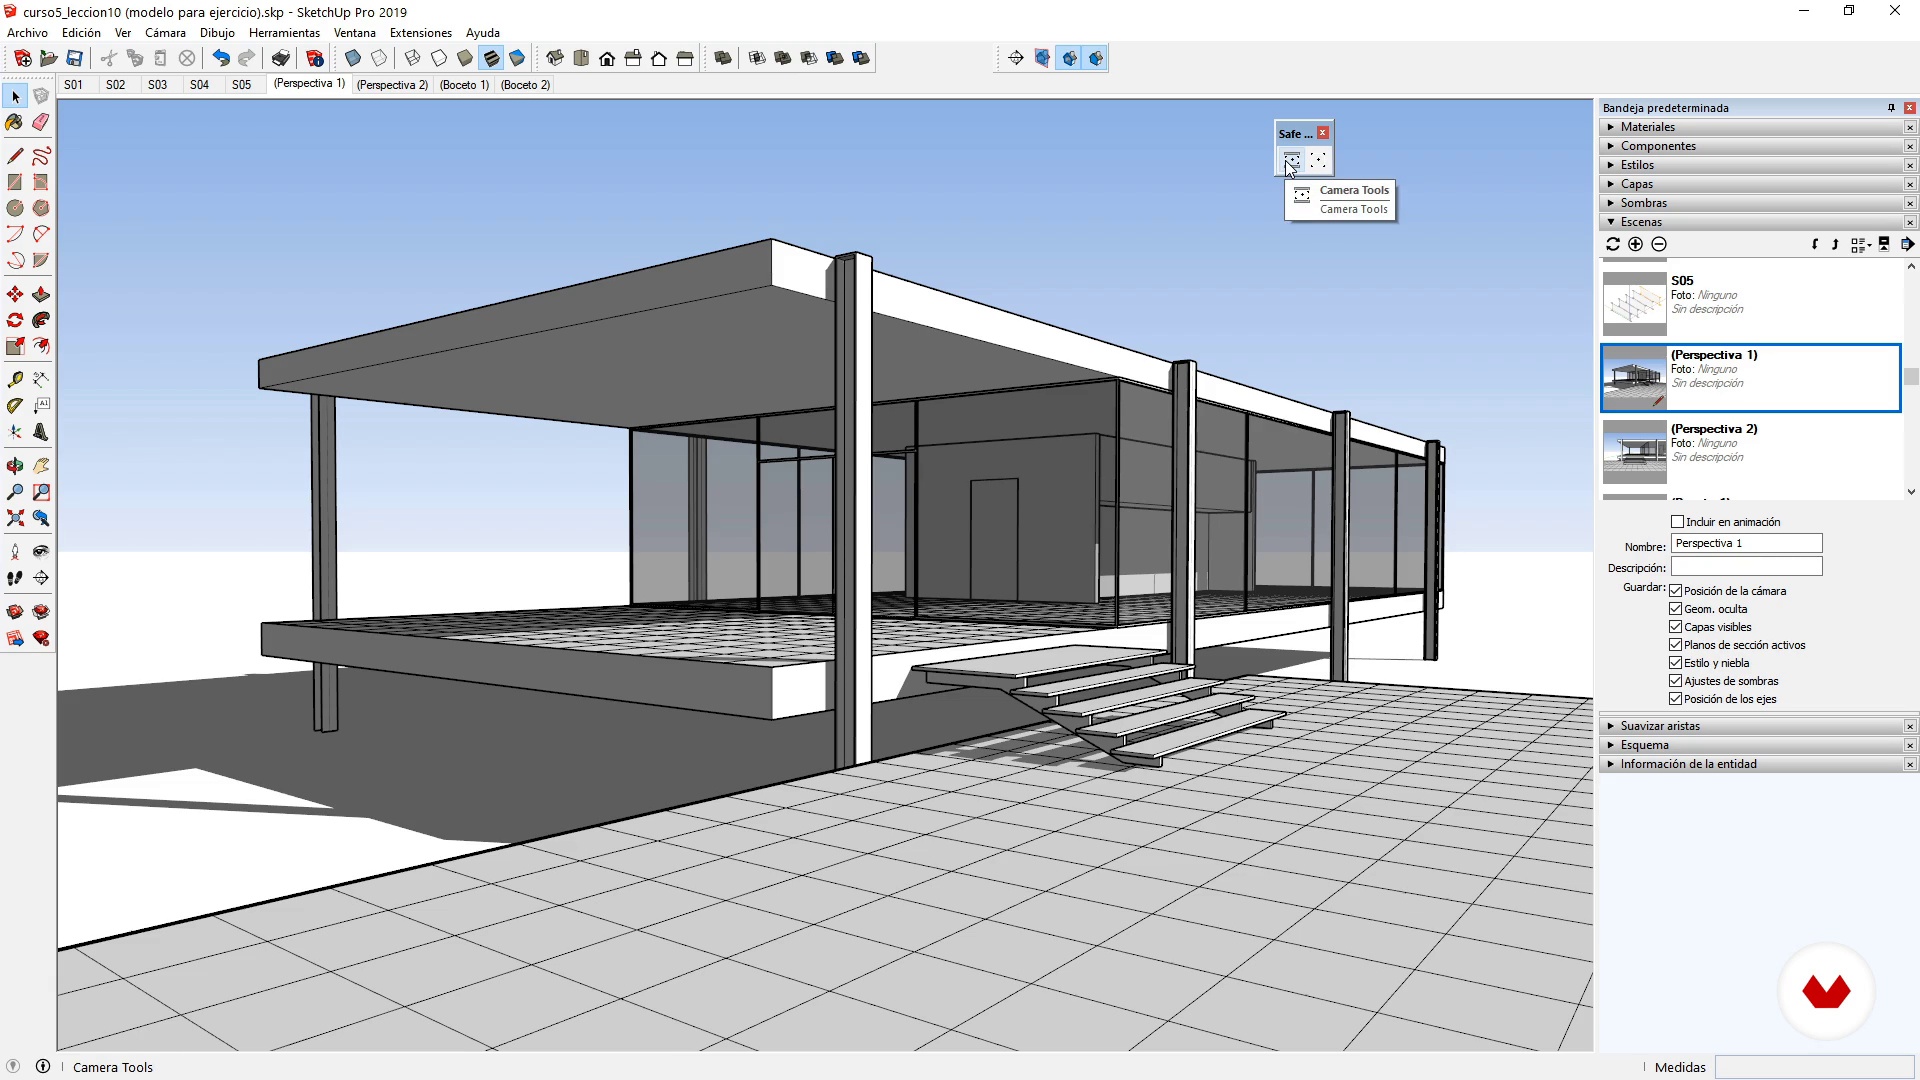The width and height of the screenshot is (1920, 1080).
Task: Open the Extensiones menu
Action: (x=420, y=33)
